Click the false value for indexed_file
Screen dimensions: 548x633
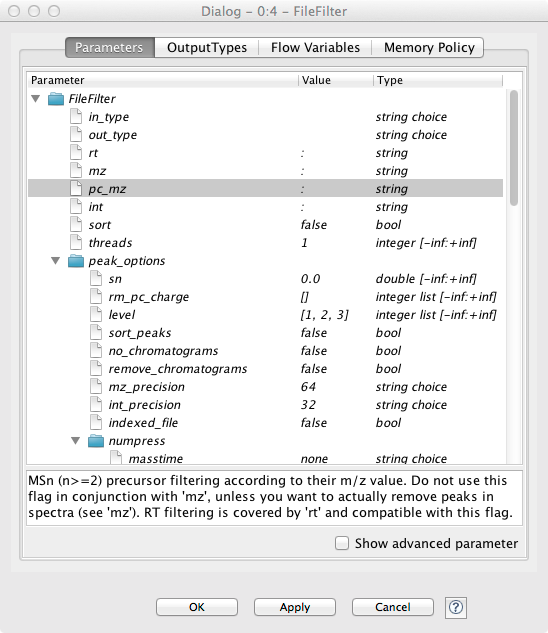pyautogui.click(x=314, y=423)
